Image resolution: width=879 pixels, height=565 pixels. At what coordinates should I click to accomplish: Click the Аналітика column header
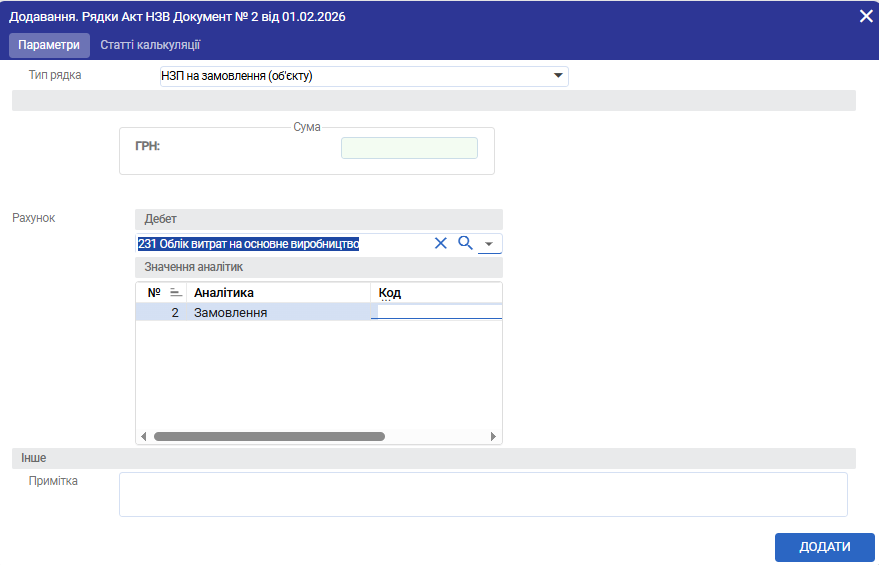[x=277, y=292]
